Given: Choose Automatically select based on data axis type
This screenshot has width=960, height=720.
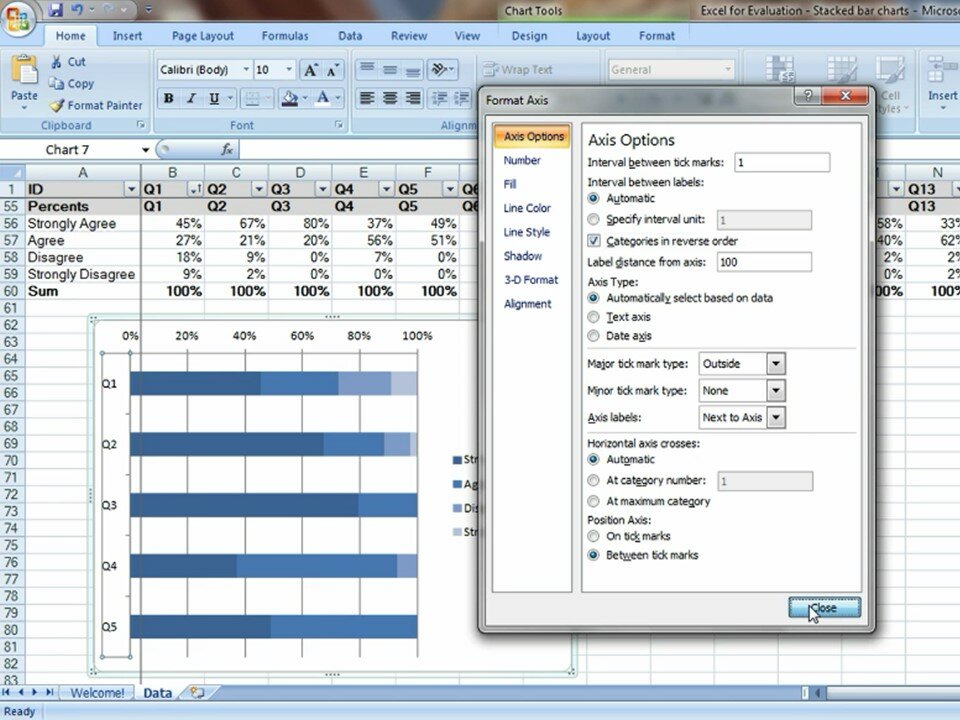Looking at the screenshot, I should [593, 298].
